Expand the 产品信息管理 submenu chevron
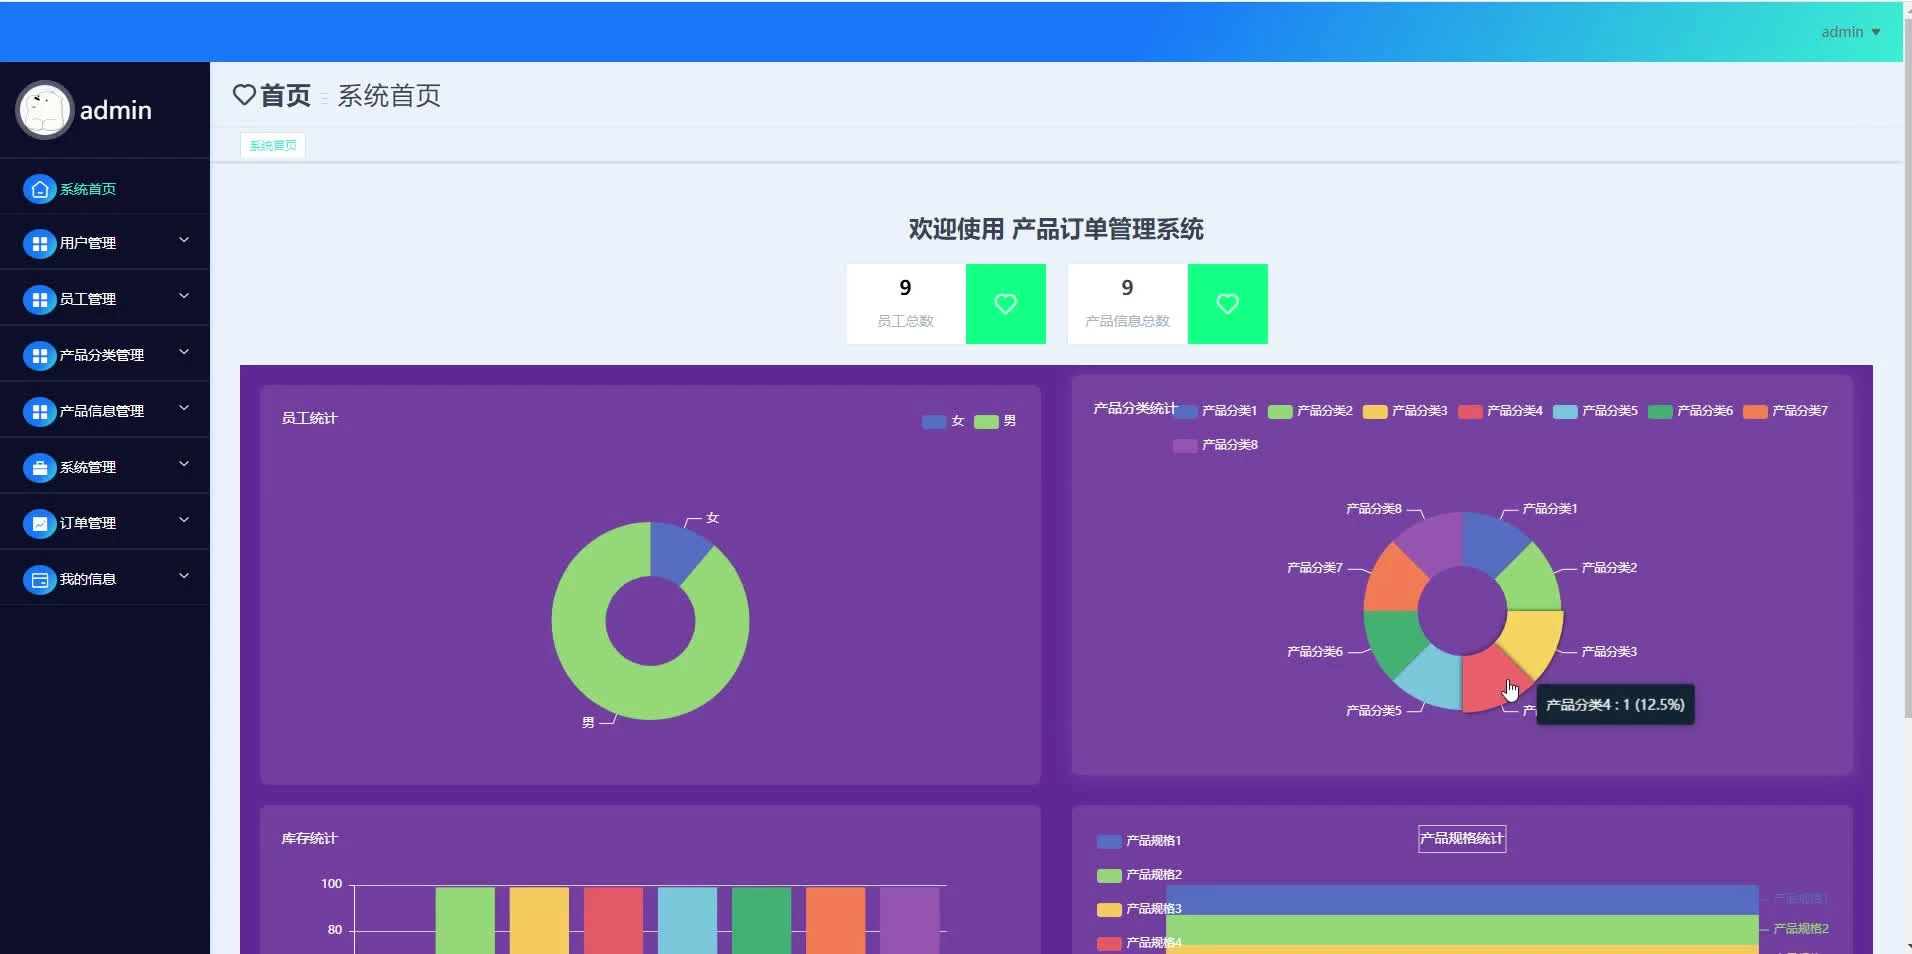Viewport: 1912px width, 954px height. (x=184, y=408)
